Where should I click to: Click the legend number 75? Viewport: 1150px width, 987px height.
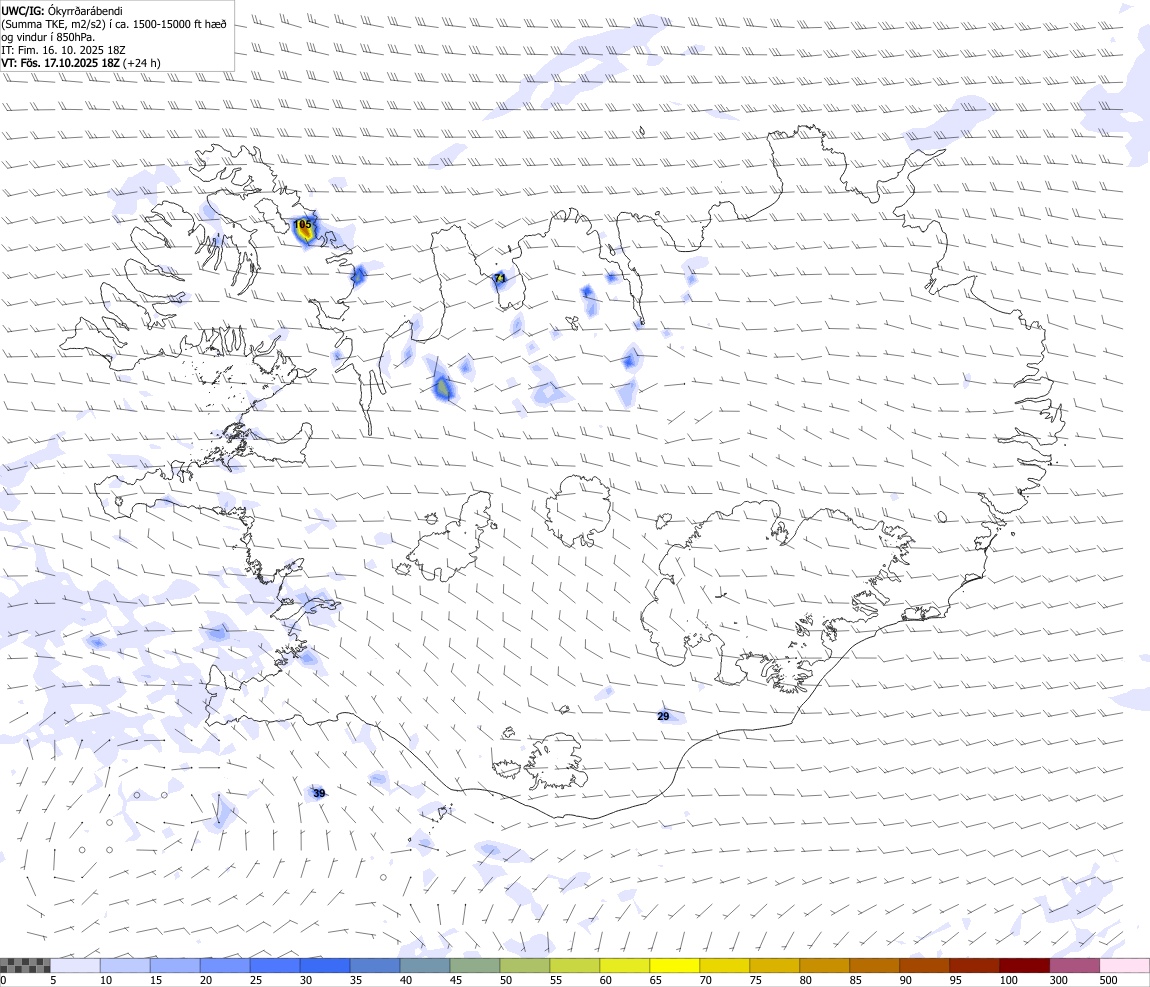coord(755,980)
